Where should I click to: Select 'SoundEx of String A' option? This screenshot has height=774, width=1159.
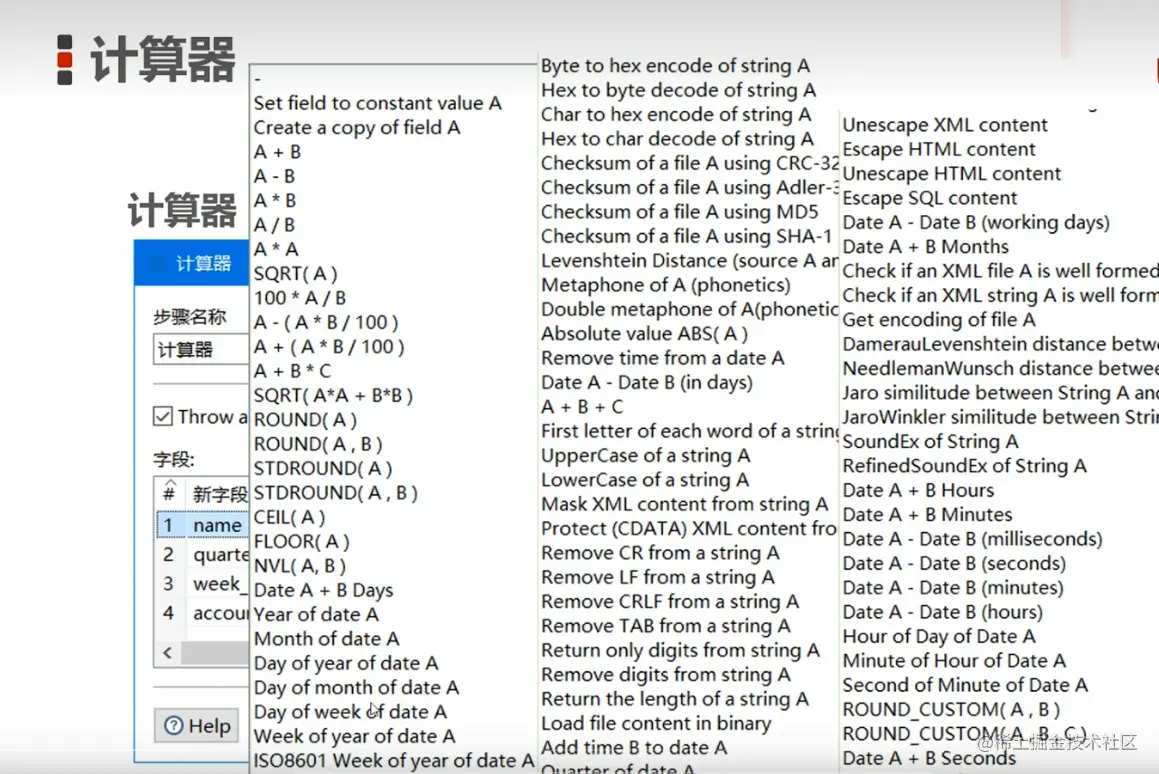[x=931, y=441]
